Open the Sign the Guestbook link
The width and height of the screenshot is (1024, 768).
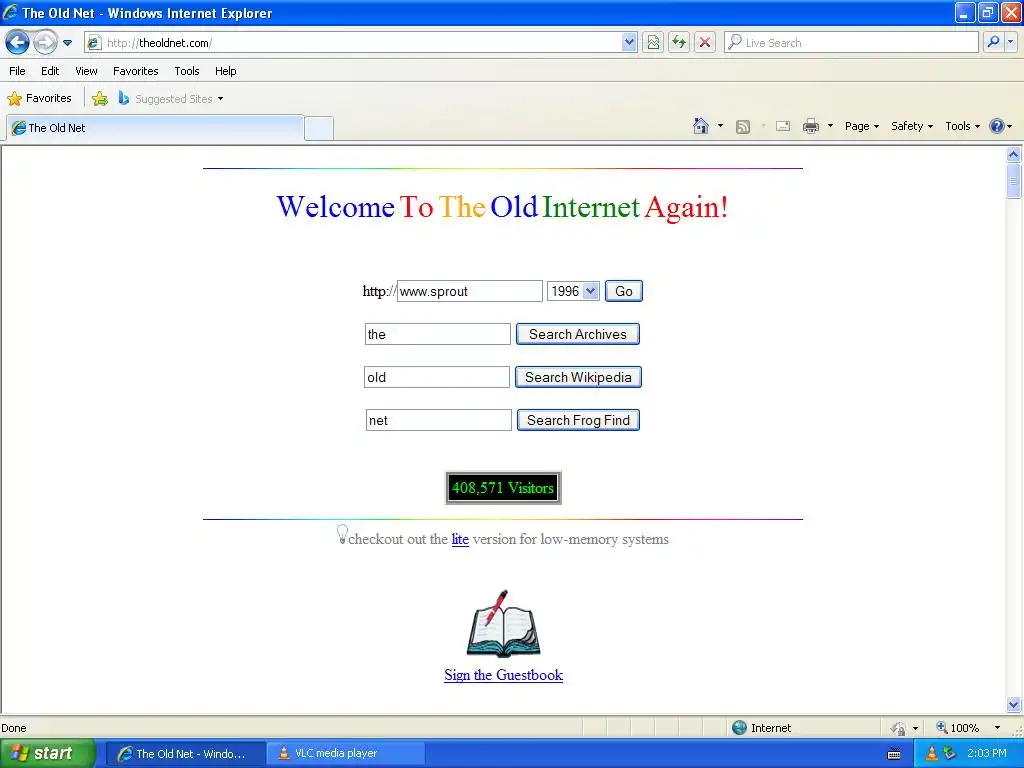[503, 675]
